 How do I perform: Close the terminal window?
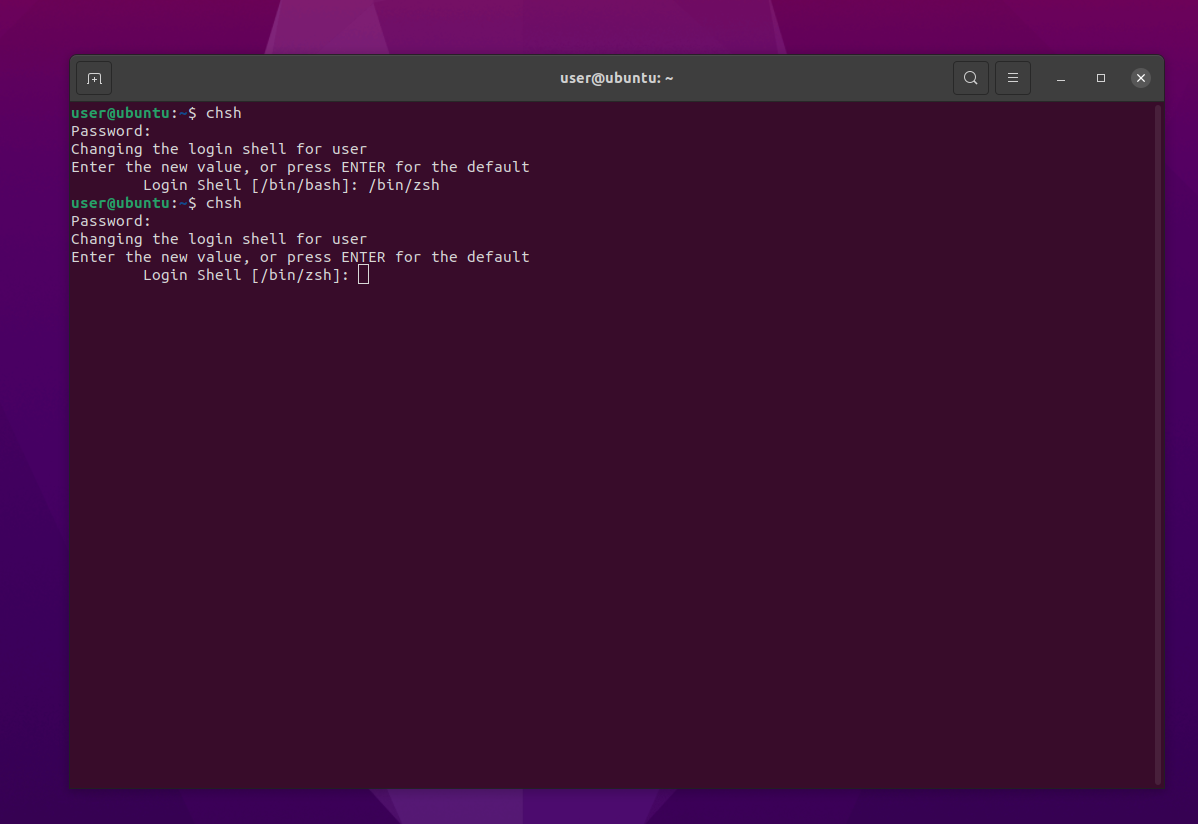click(x=1141, y=78)
